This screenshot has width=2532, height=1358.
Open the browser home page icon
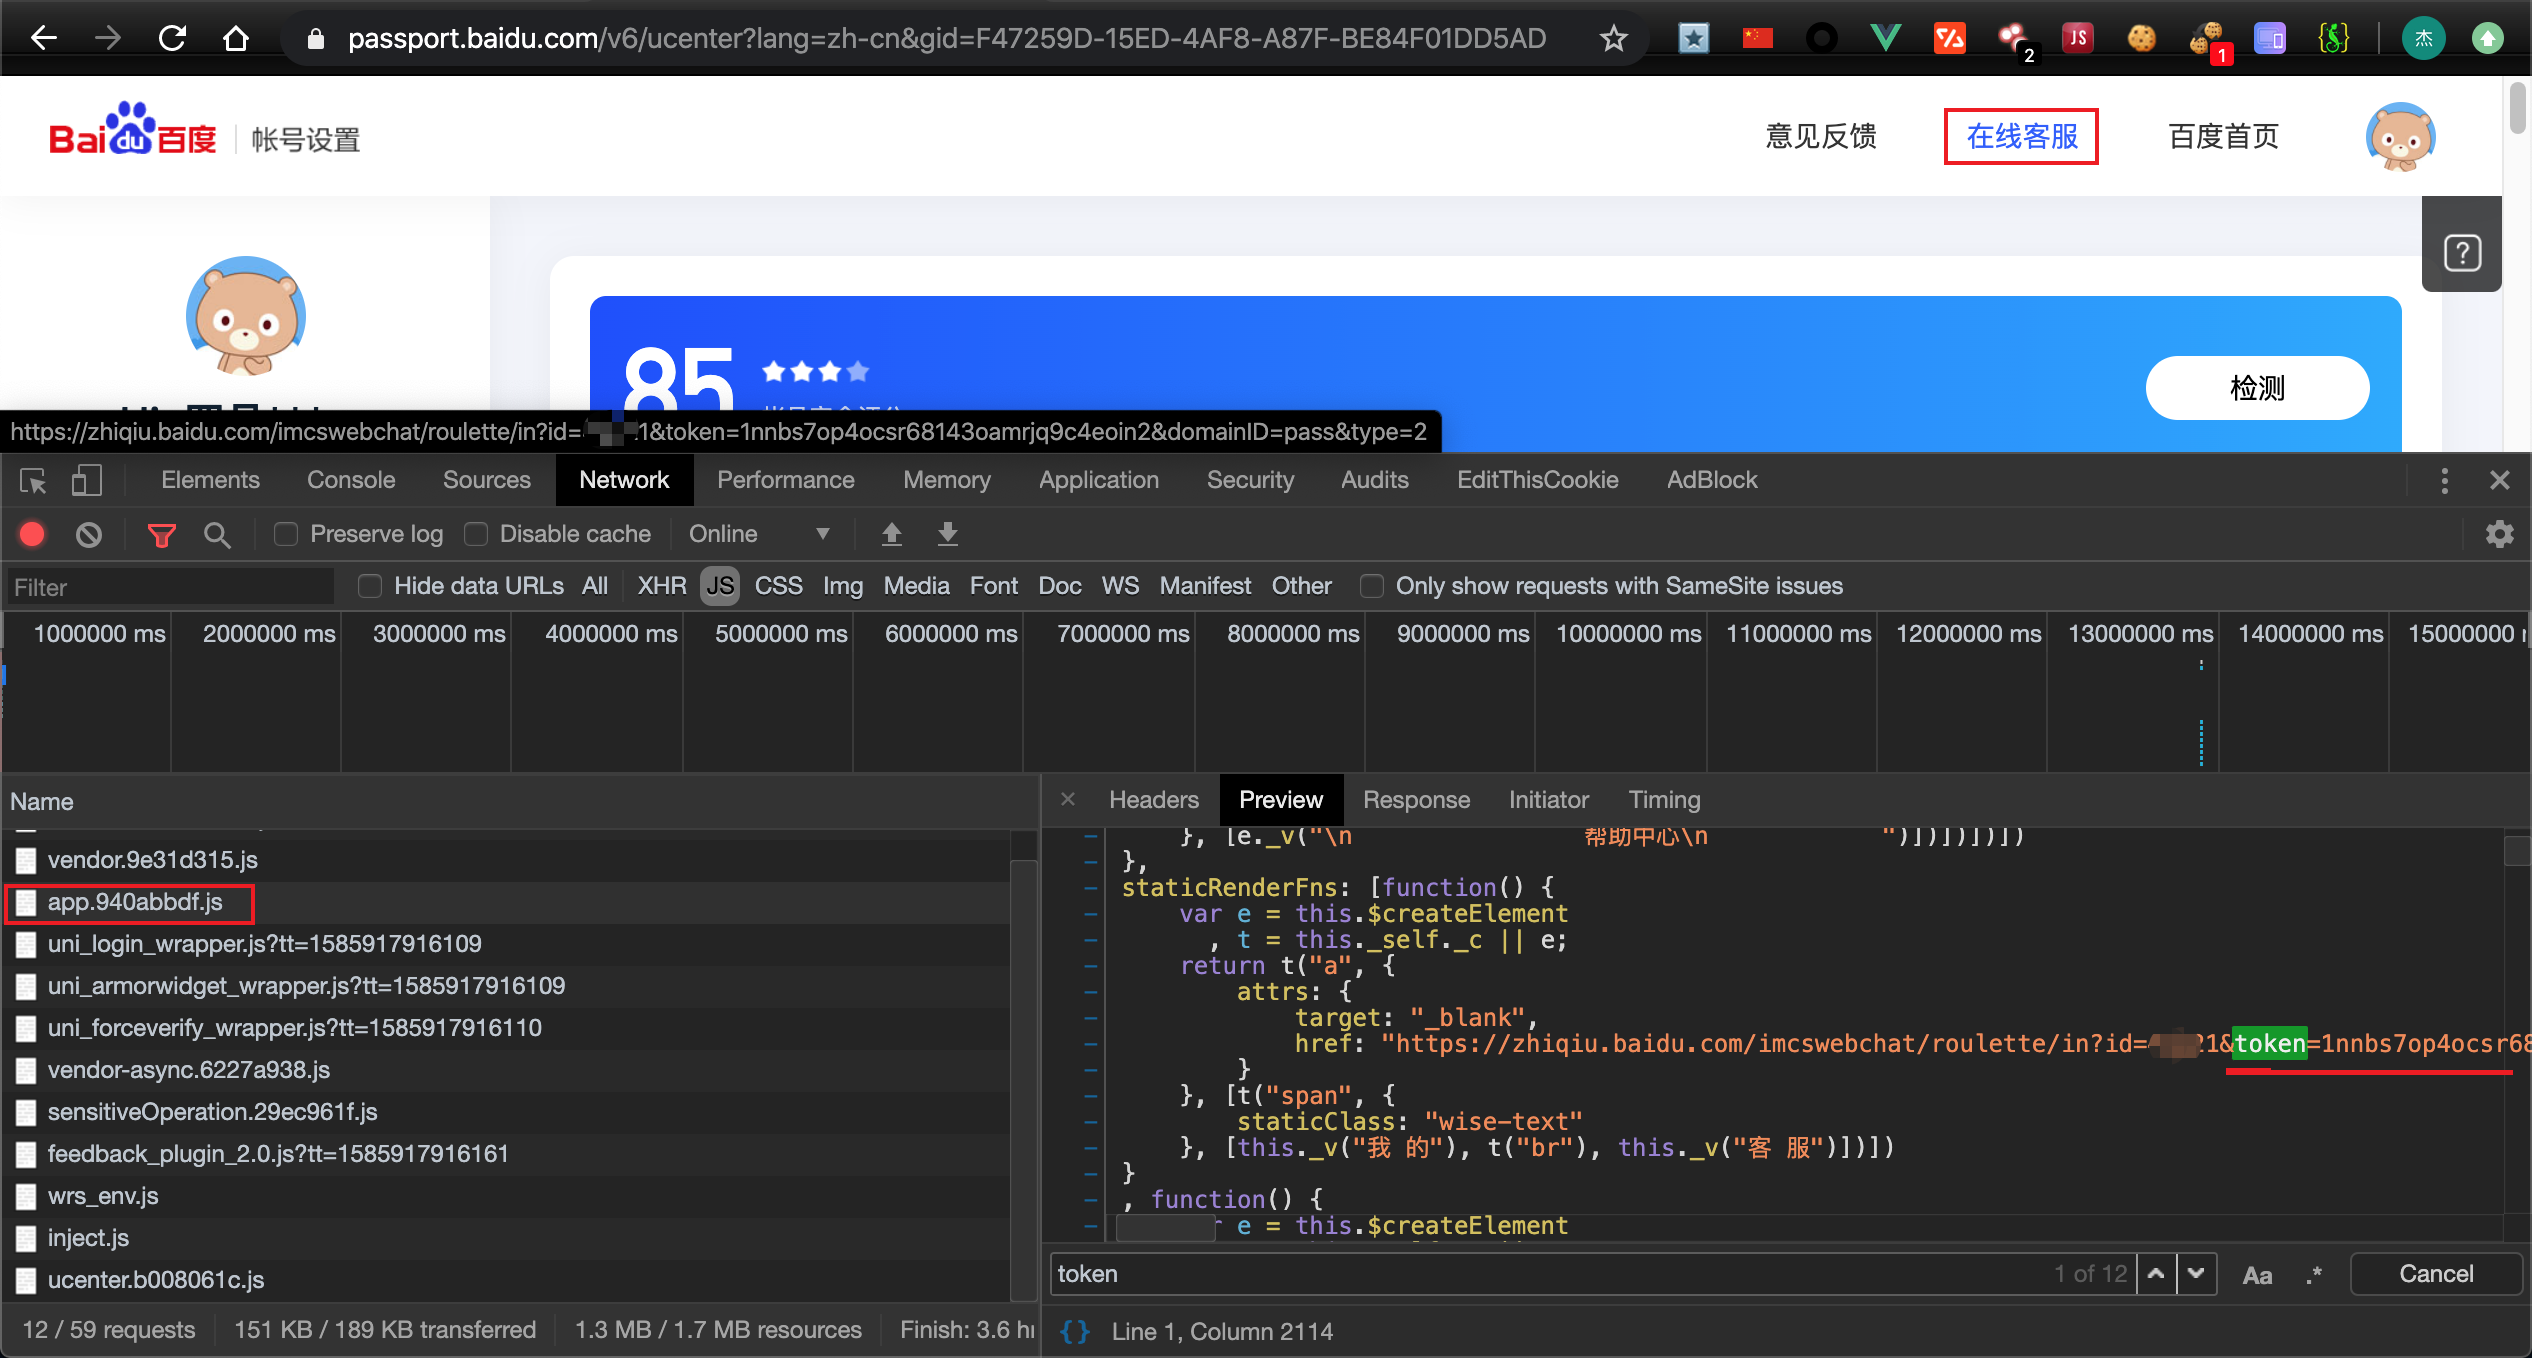pyautogui.click(x=236, y=38)
